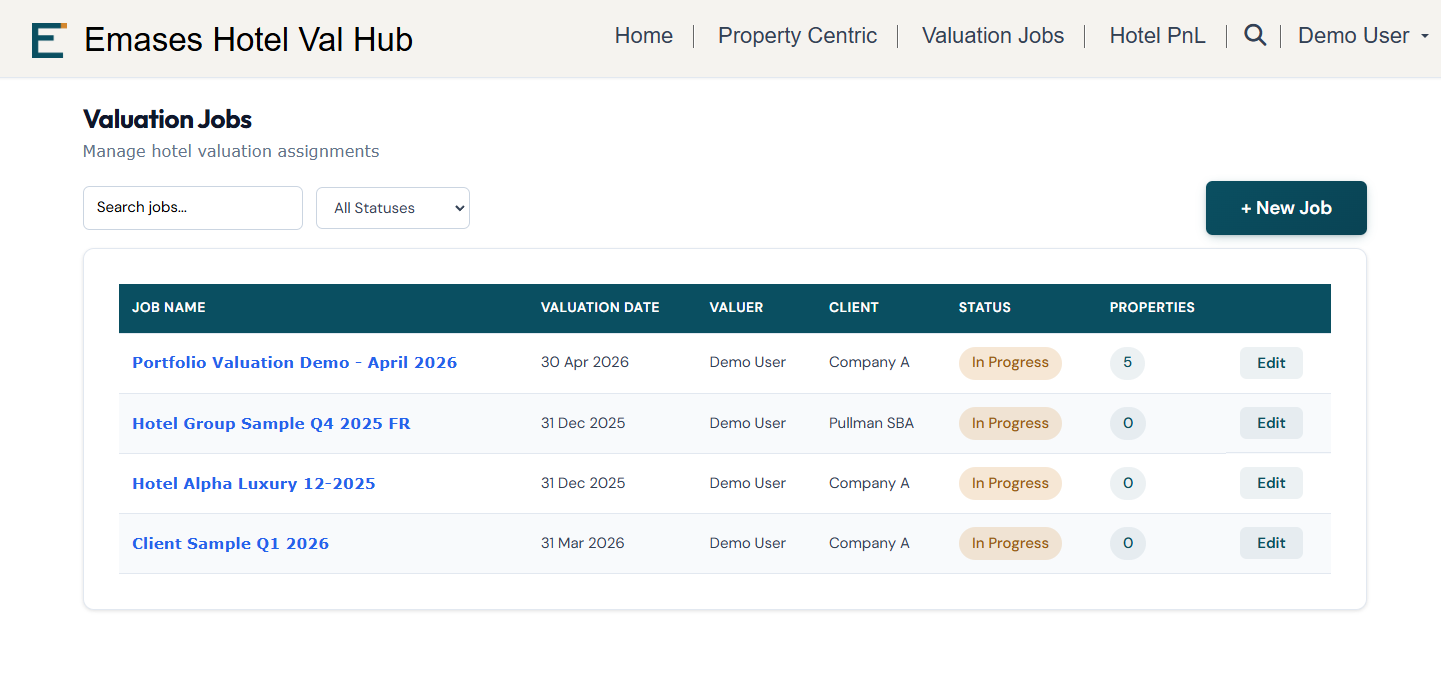Open the All Statuses filter dropdown

tap(393, 208)
